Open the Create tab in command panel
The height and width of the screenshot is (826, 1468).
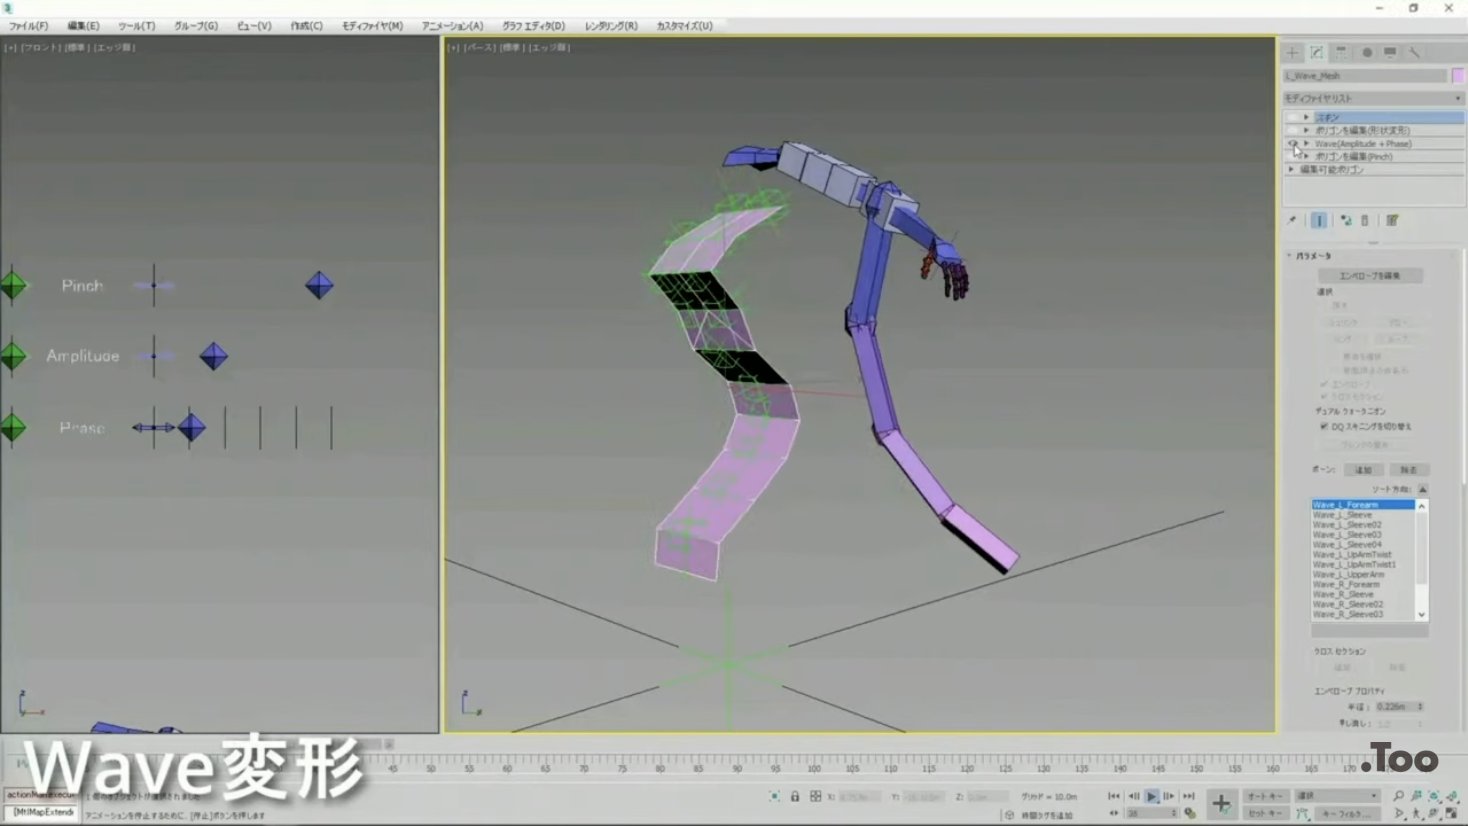tap(1293, 53)
